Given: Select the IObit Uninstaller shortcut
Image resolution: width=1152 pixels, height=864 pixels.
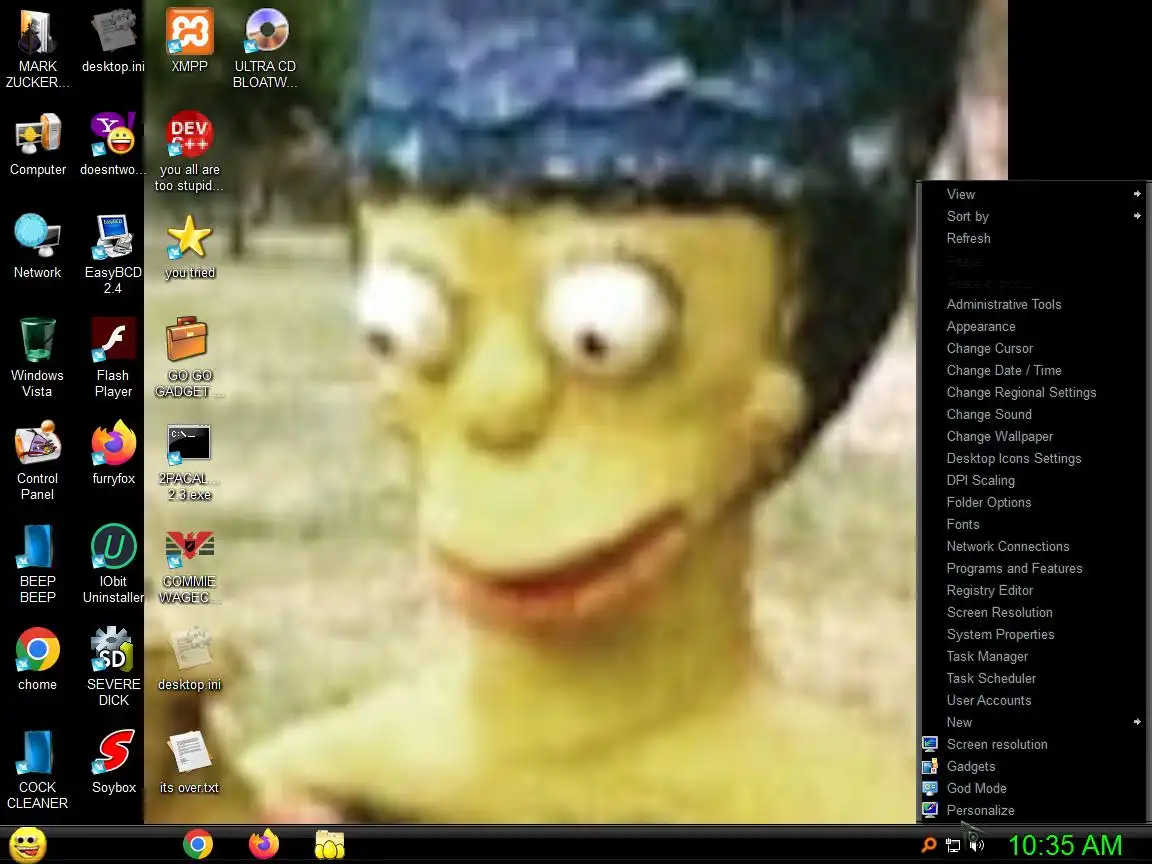Looking at the screenshot, I should point(113,564).
